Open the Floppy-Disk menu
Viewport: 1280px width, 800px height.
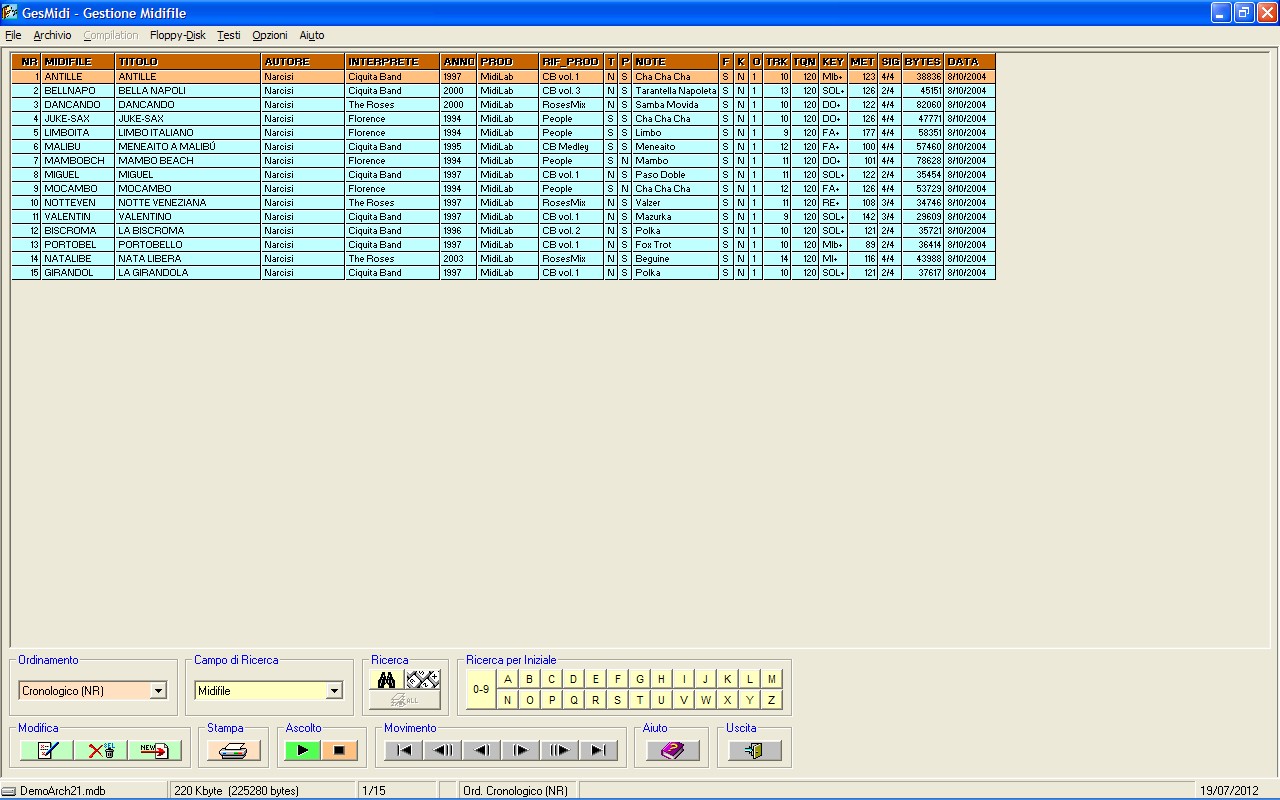(x=178, y=35)
